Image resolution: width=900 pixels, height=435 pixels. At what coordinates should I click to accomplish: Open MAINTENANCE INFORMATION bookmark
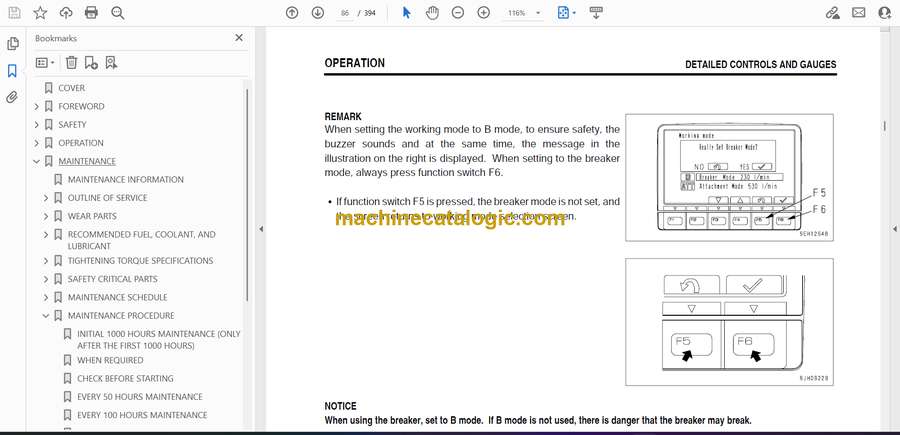126,180
